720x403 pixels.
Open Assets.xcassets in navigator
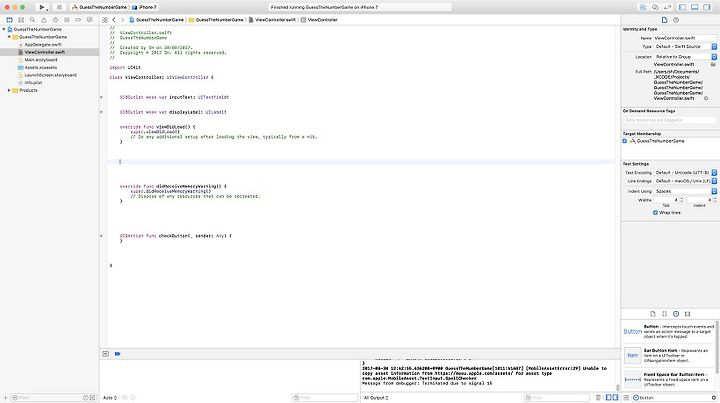pos(40,67)
